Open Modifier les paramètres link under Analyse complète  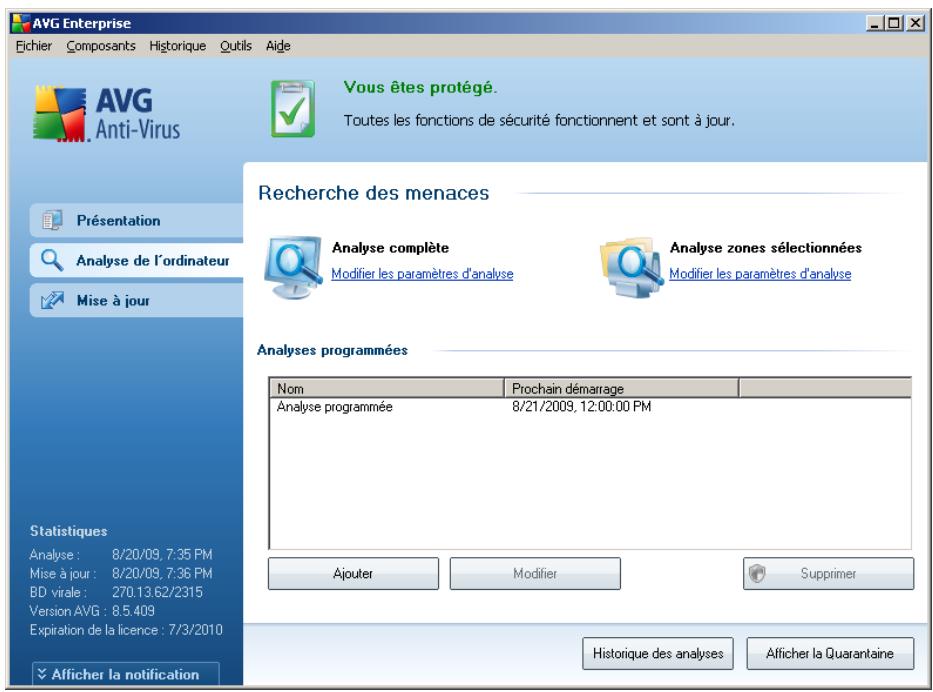[x=422, y=274]
